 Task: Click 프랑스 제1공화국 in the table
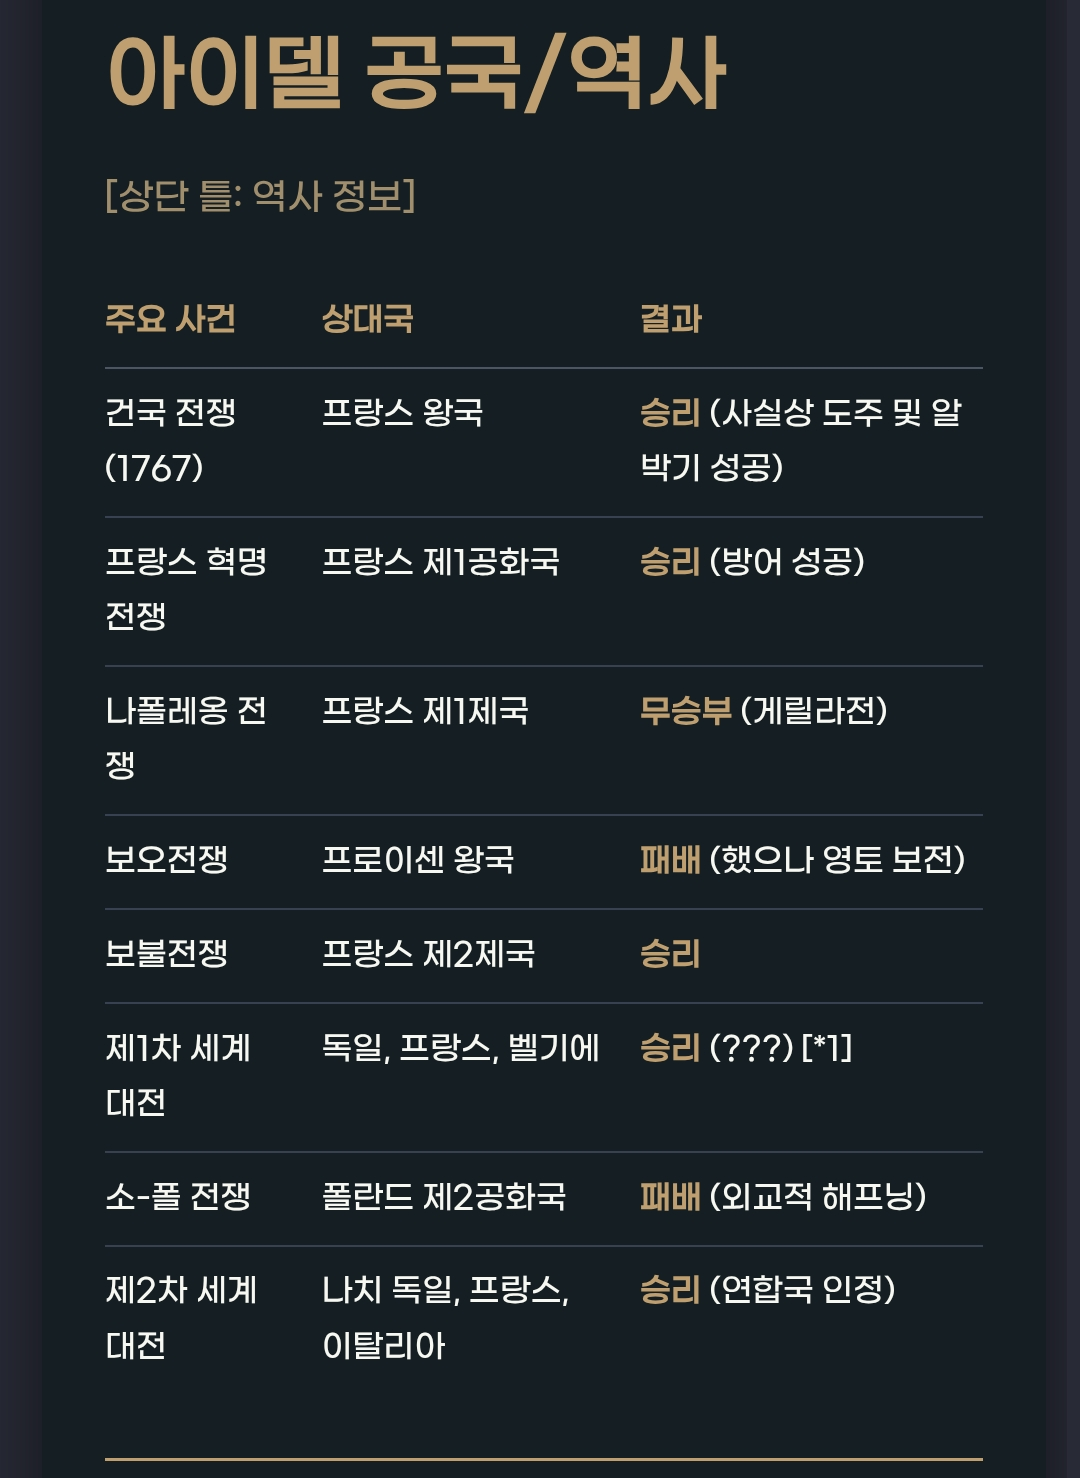(440, 561)
